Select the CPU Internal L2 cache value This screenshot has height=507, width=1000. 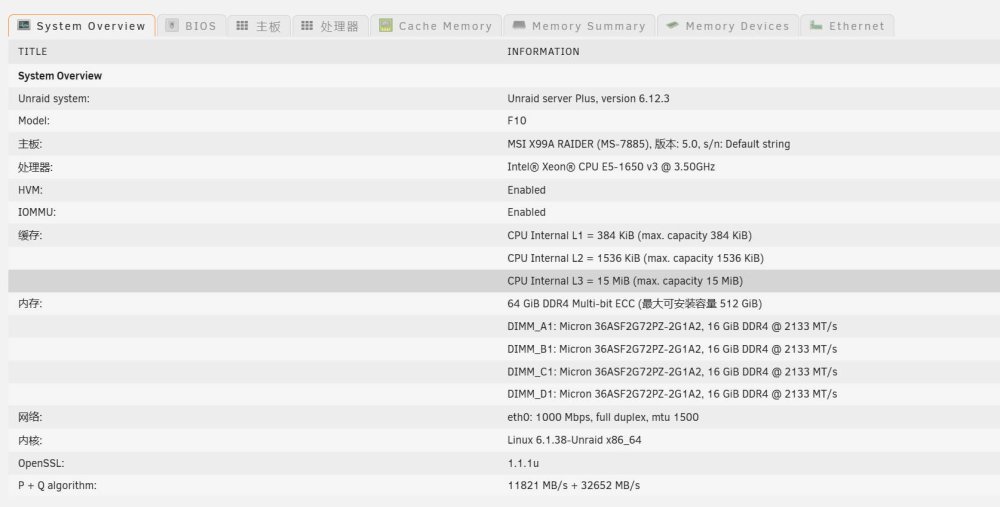tap(635, 258)
